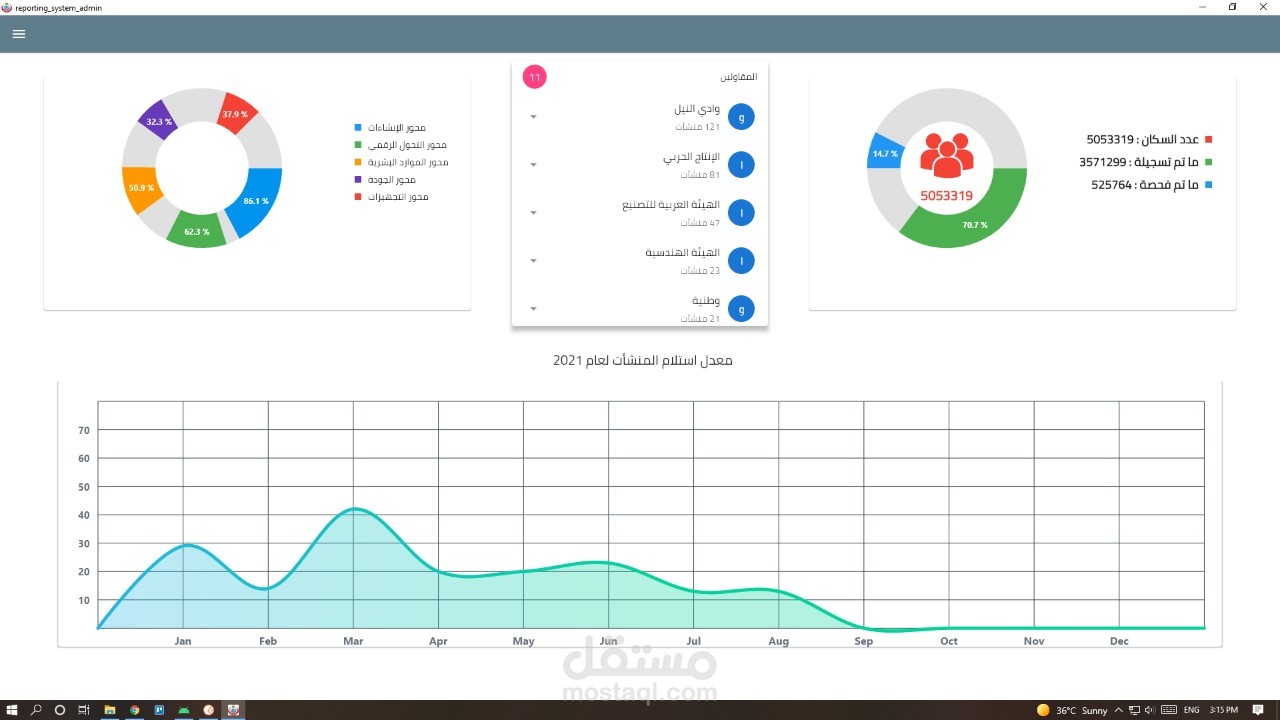Open the volume control in tray

pyautogui.click(x=1151, y=710)
